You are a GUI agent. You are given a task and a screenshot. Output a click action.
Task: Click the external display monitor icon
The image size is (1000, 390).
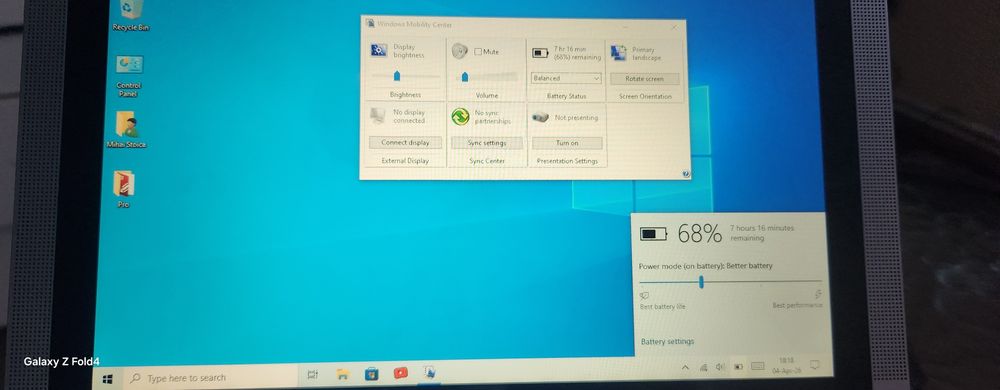point(378,116)
